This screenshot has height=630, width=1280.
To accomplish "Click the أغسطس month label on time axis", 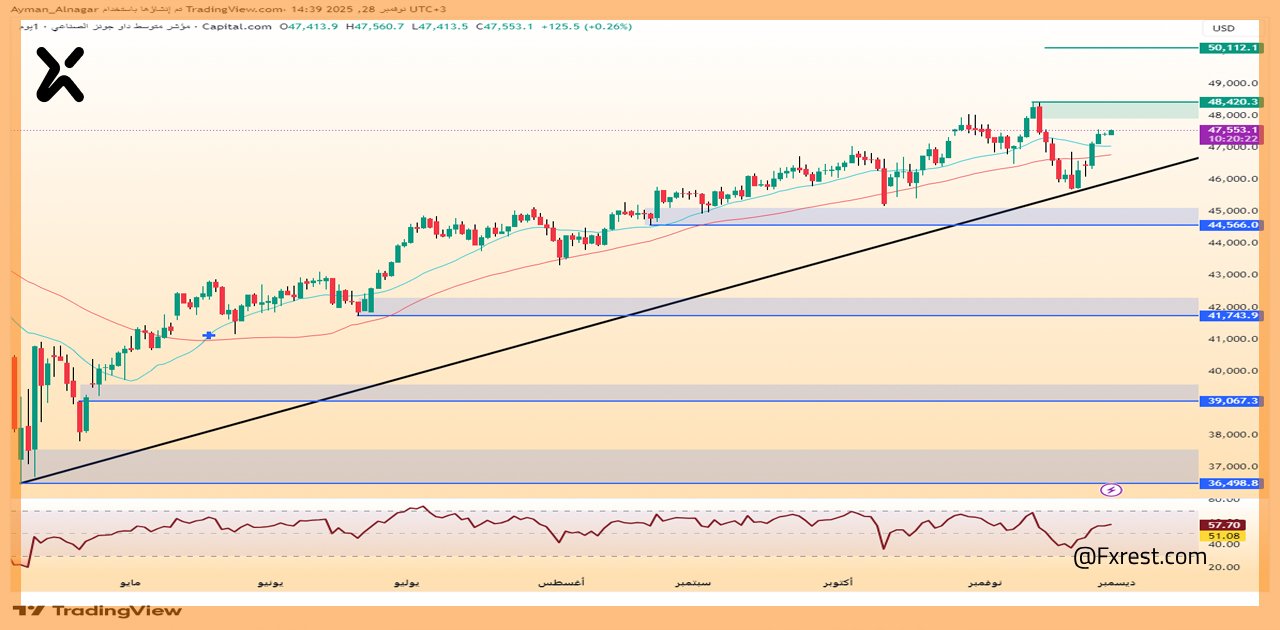I will pyautogui.click(x=562, y=582).
